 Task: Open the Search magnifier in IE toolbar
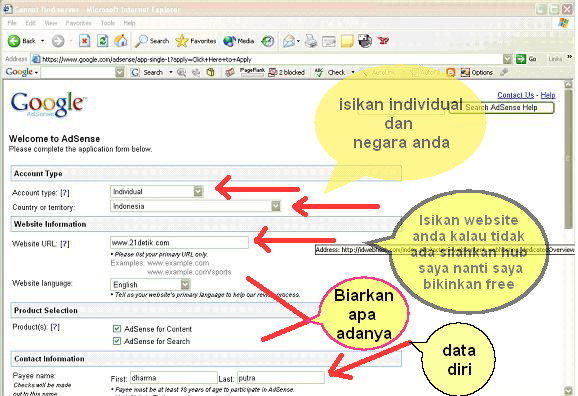tap(141, 41)
